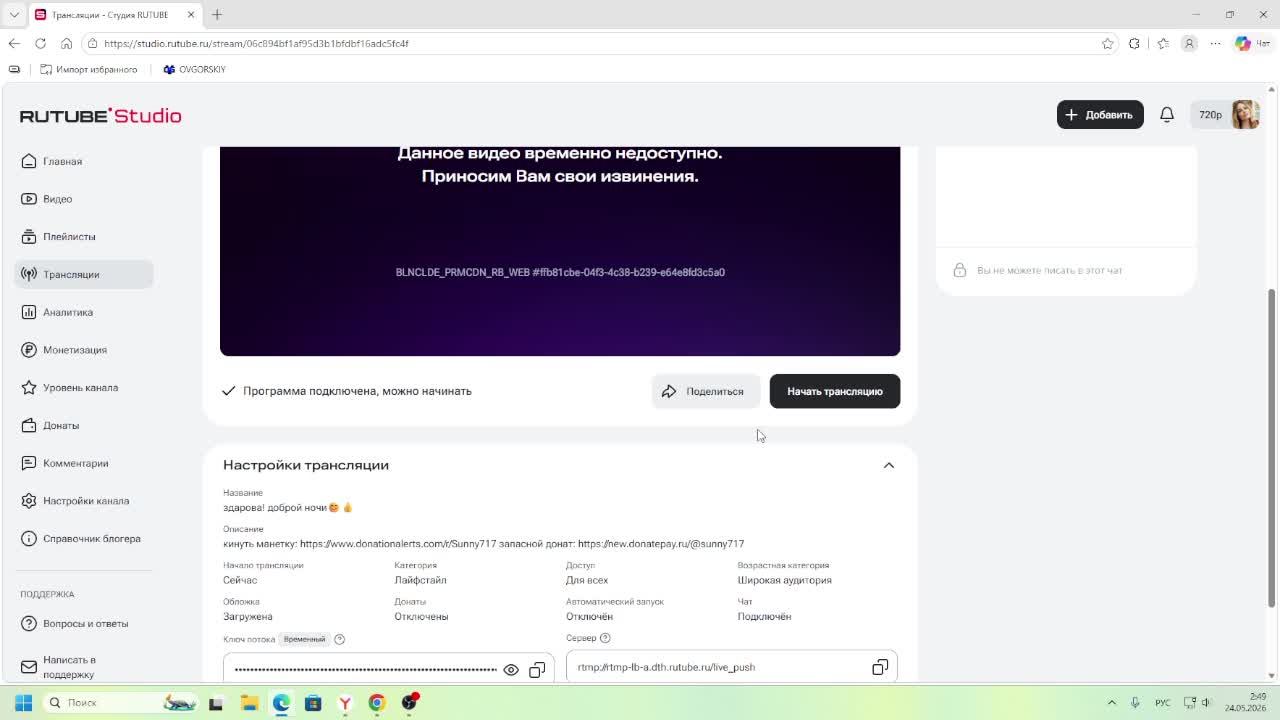
Task: Click the Сервер help question icon
Action: [x=605, y=638]
